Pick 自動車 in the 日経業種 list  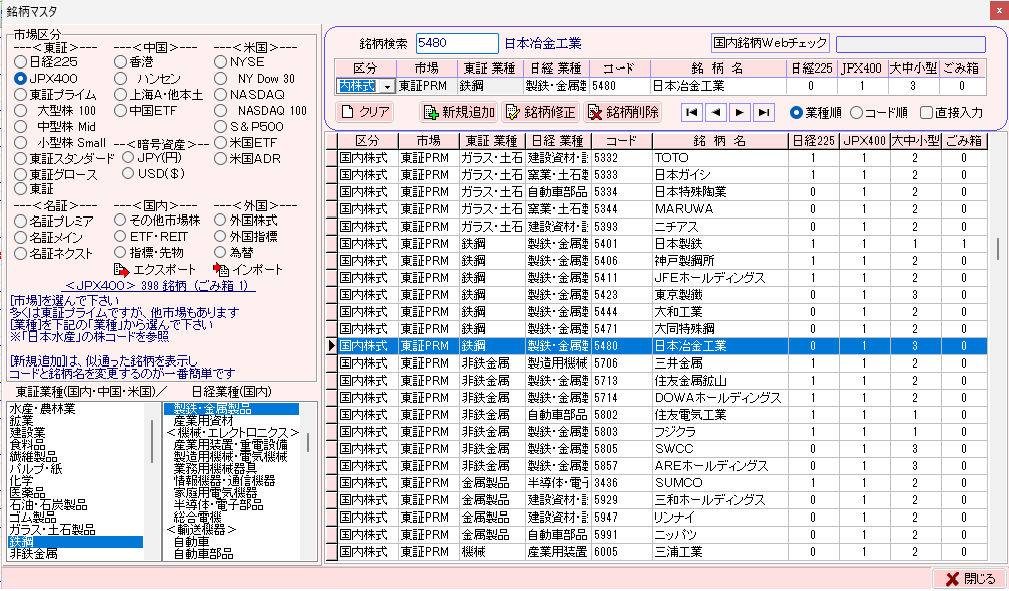point(191,541)
